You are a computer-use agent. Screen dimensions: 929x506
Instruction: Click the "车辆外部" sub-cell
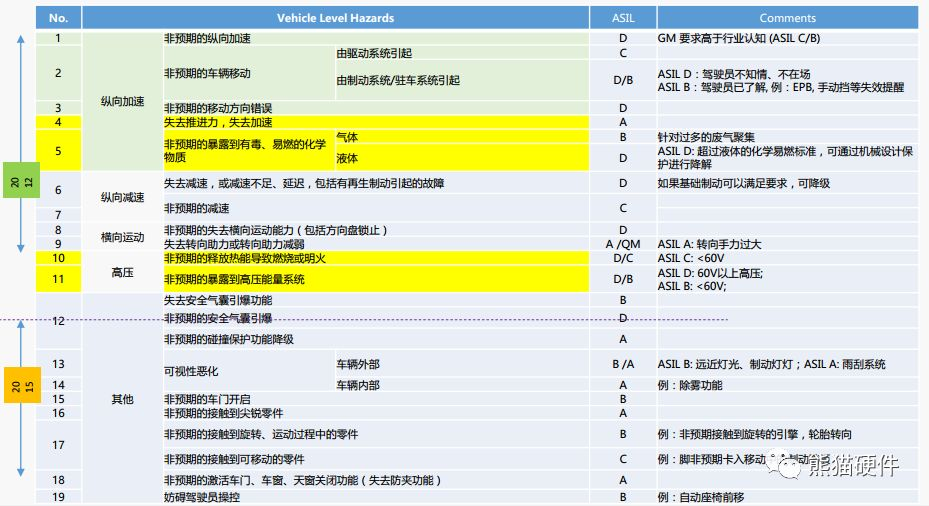[x=358, y=364]
